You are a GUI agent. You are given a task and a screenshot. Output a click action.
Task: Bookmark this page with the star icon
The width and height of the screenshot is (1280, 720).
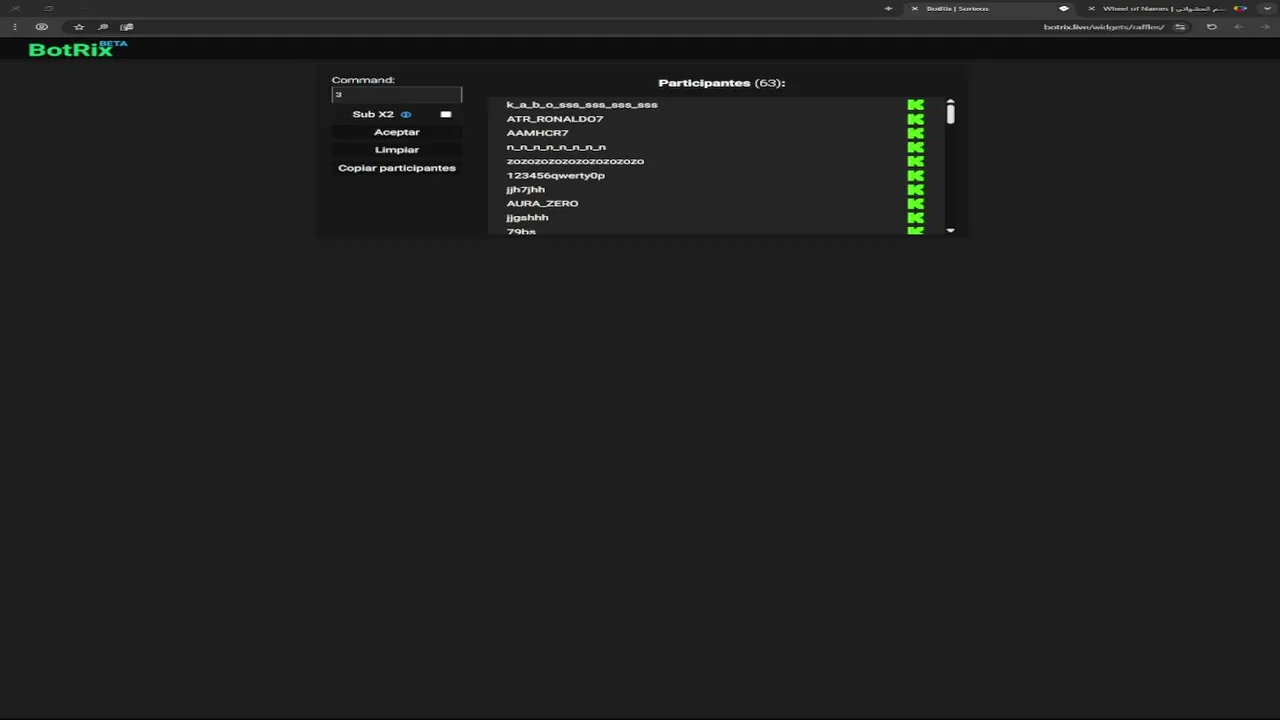coord(79,27)
